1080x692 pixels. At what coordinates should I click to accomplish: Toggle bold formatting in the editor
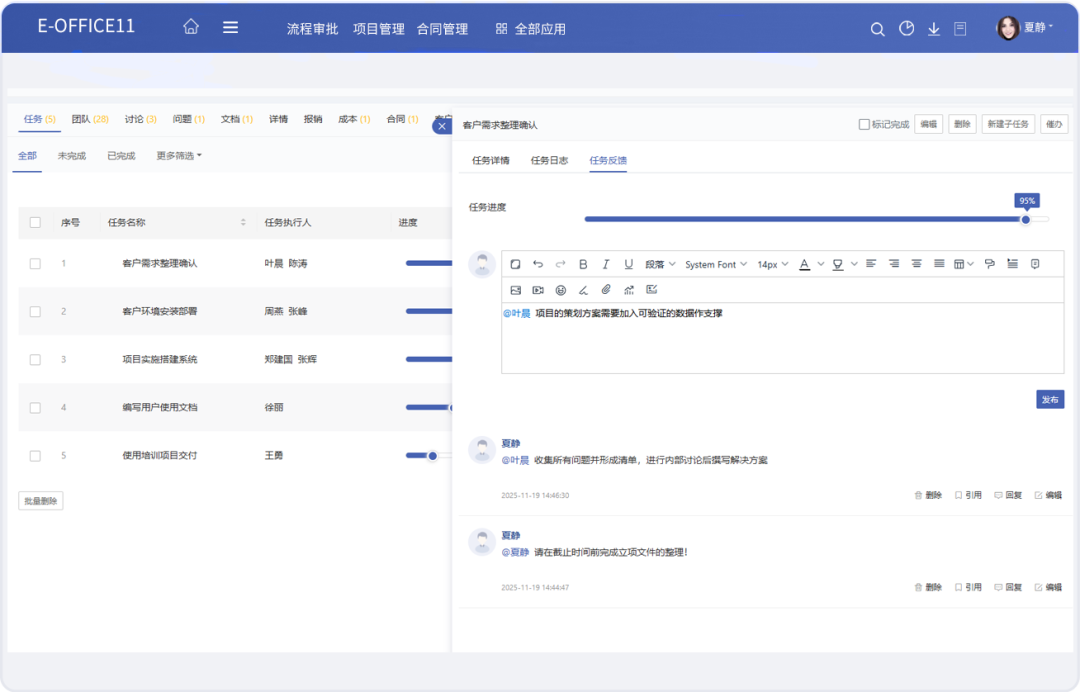coord(583,264)
